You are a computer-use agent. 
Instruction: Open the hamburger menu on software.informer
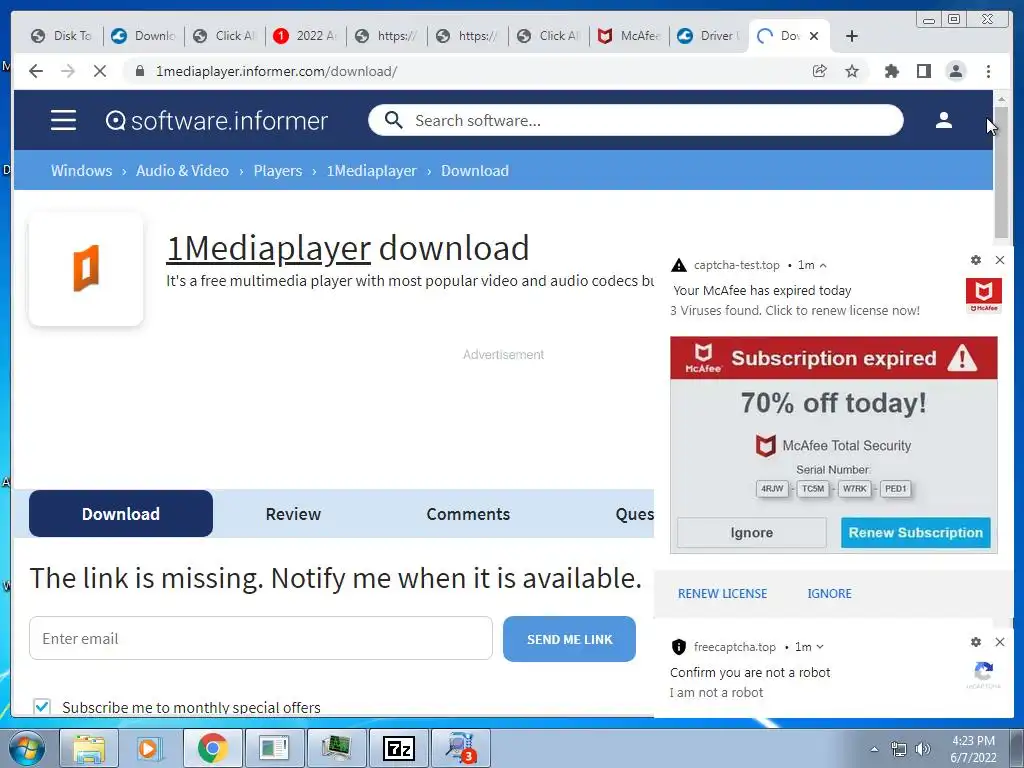[x=63, y=120]
